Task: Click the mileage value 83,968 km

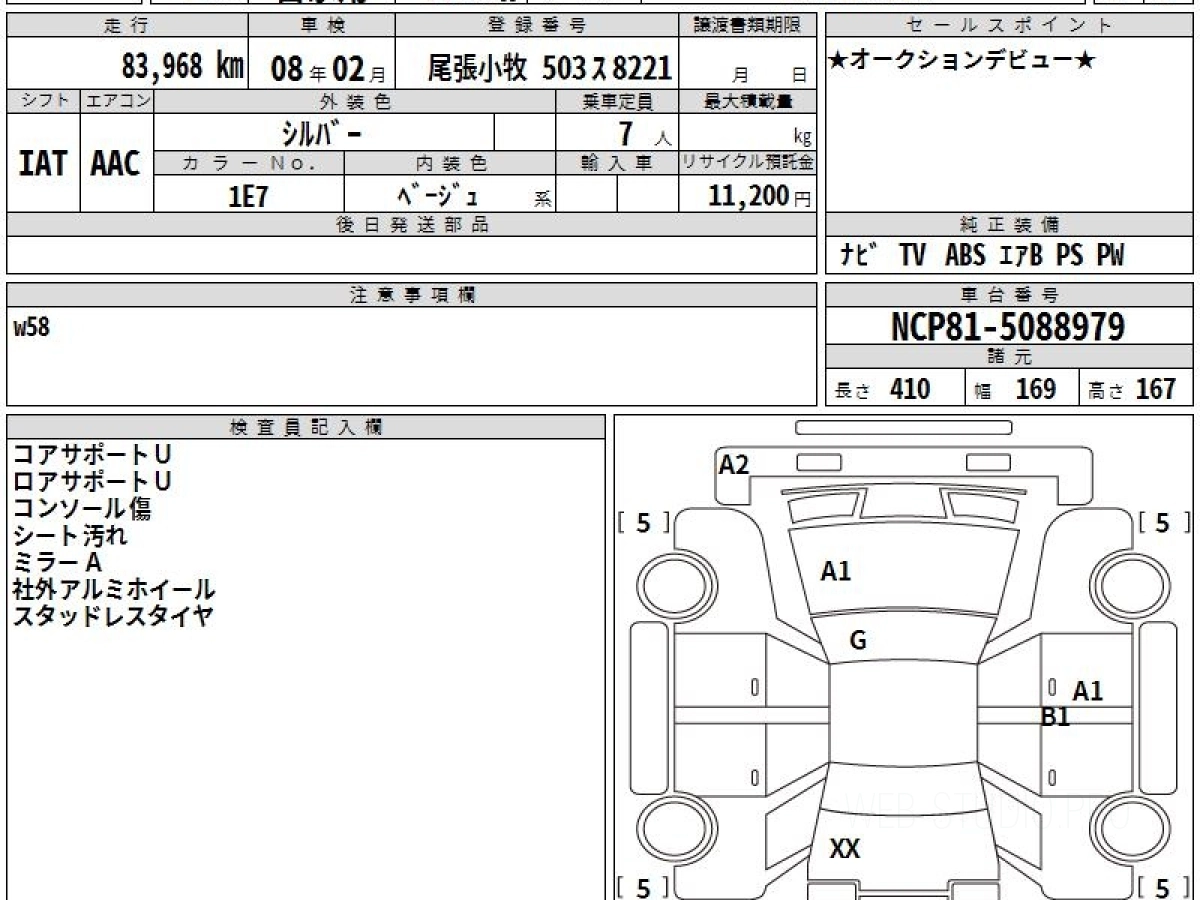Action: click(x=183, y=67)
